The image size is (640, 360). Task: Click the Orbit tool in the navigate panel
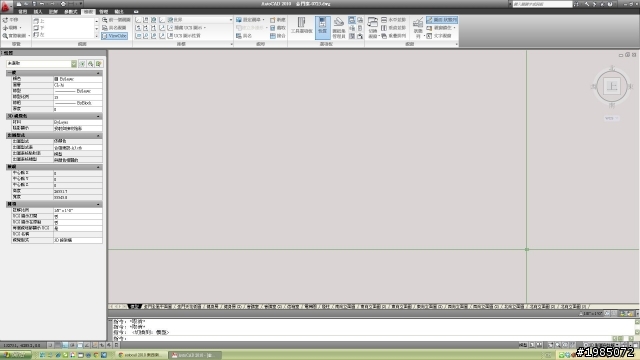point(11,28)
